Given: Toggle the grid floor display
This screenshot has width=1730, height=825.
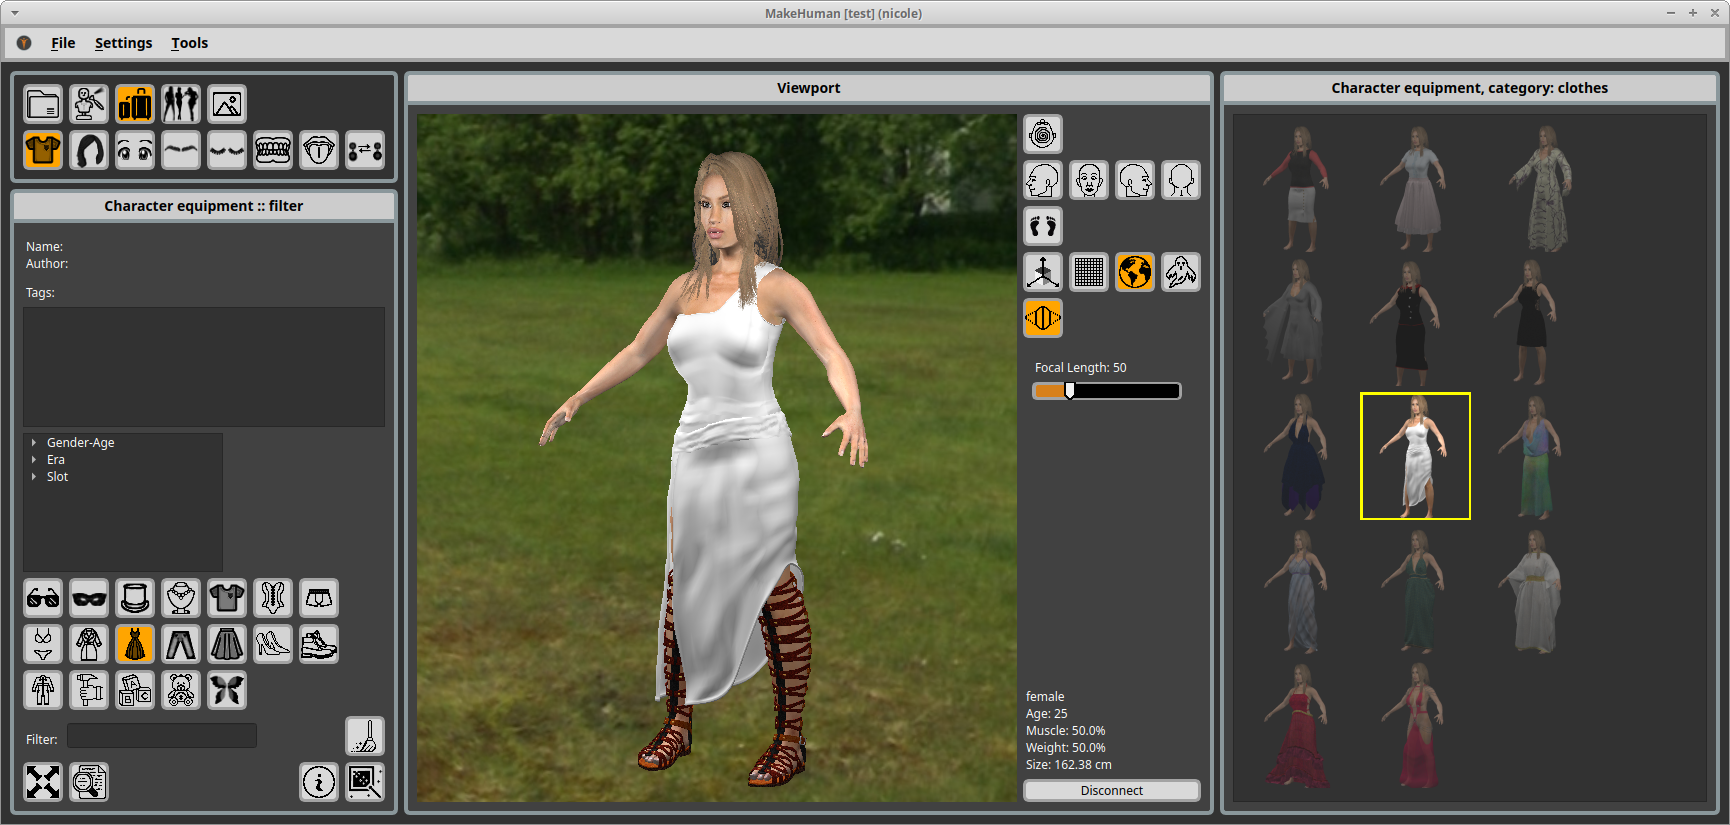Looking at the screenshot, I should click(1089, 272).
